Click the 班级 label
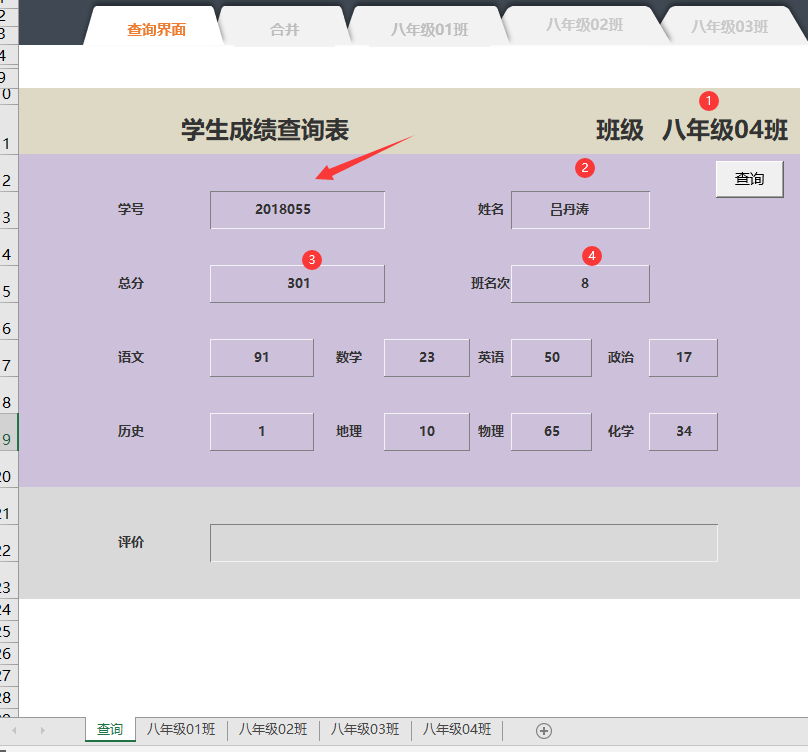 pos(620,130)
